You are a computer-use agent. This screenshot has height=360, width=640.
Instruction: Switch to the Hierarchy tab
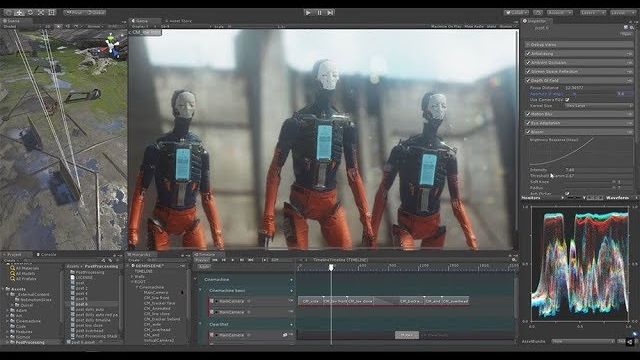coord(141,254)
